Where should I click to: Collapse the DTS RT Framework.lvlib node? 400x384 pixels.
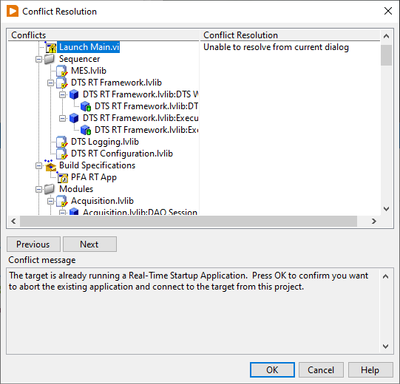point(51,83)
